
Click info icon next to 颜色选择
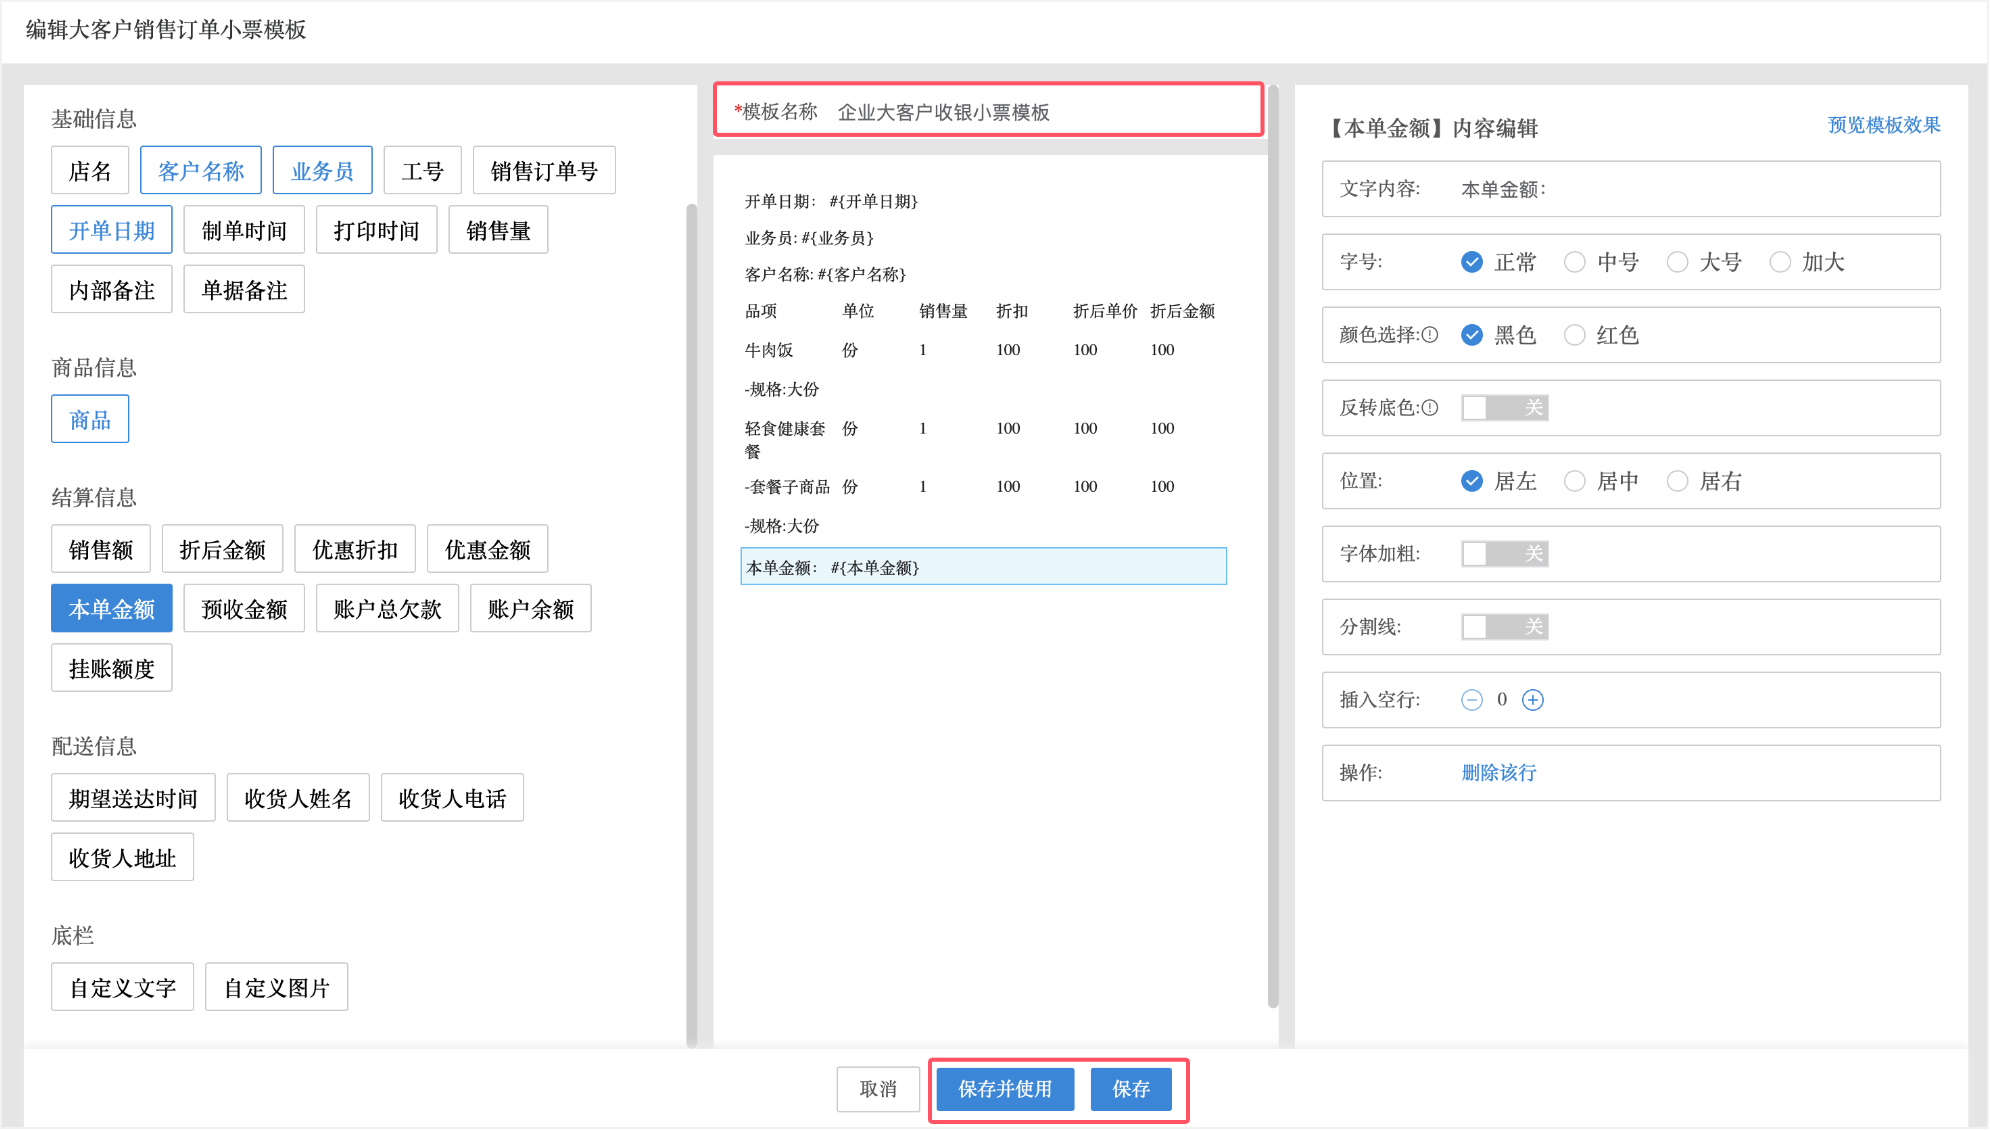pyautogui.click(x=1430, y=335)
